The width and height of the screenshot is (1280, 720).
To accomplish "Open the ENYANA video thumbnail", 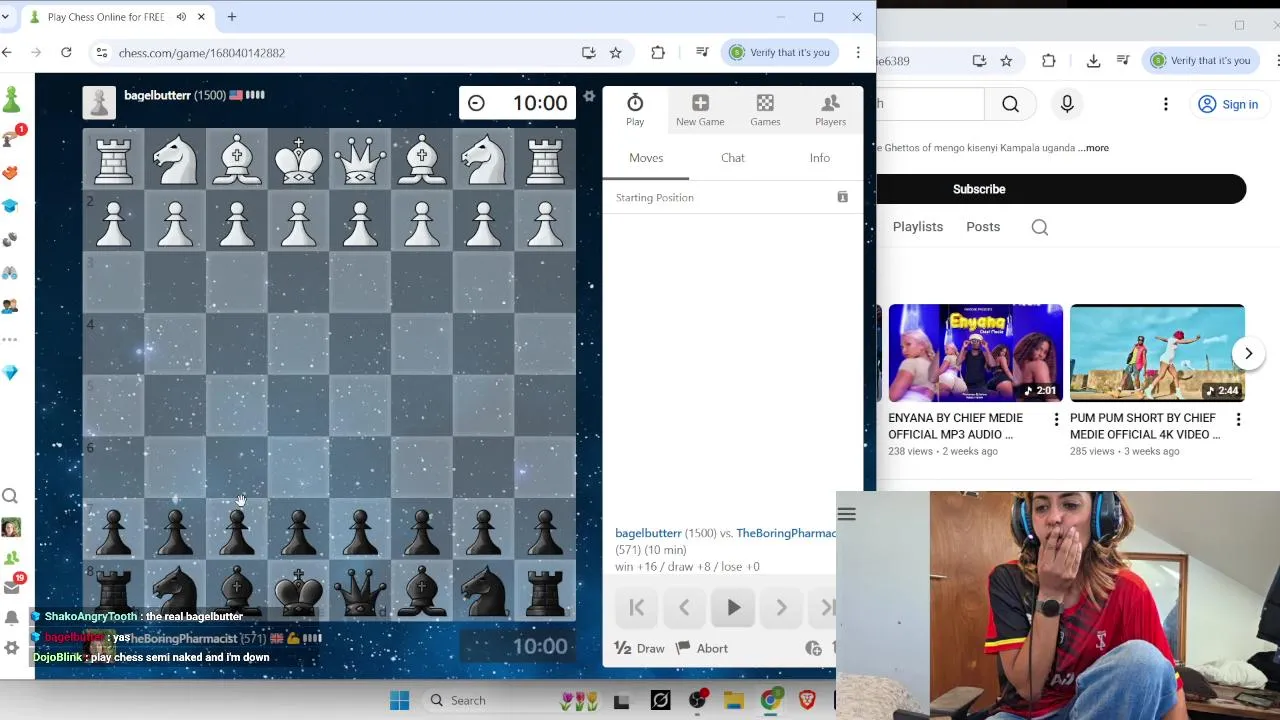I will pos(975,353).
